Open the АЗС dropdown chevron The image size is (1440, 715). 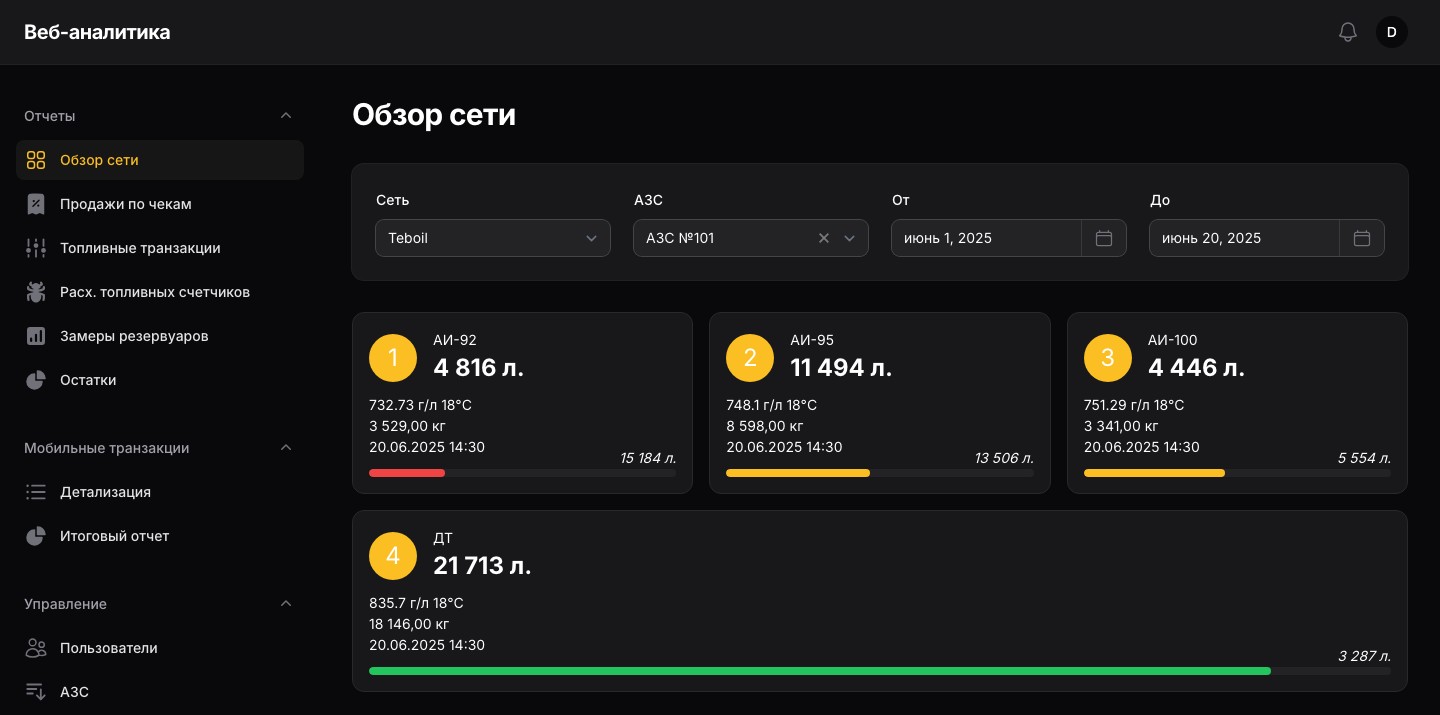850,238
